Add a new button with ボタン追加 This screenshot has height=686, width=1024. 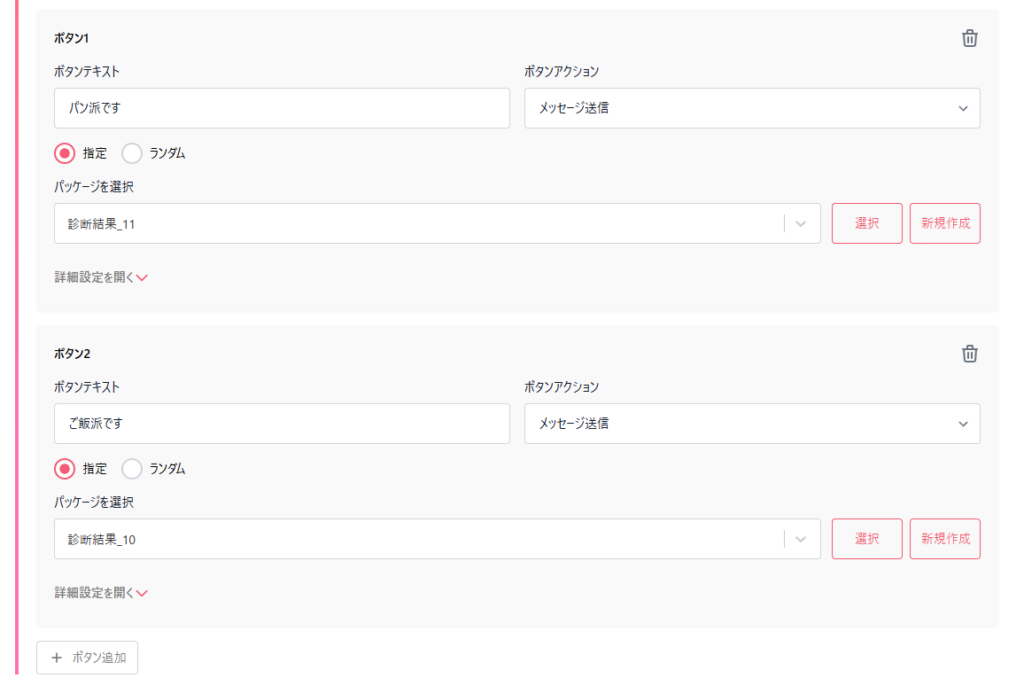tap(87, 657)
